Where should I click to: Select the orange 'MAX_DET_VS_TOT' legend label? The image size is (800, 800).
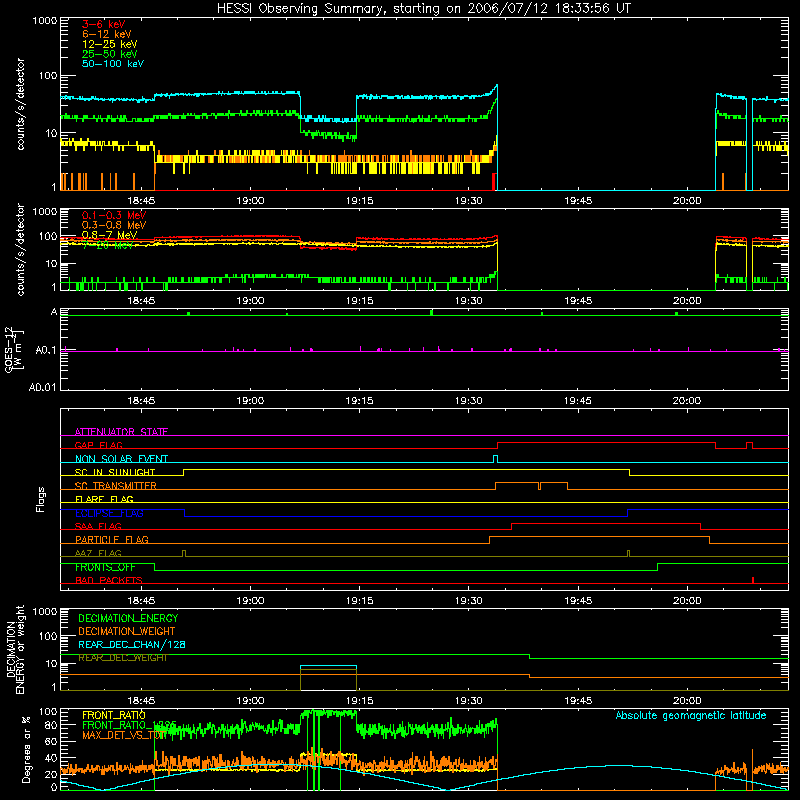[x=124, y=735]
